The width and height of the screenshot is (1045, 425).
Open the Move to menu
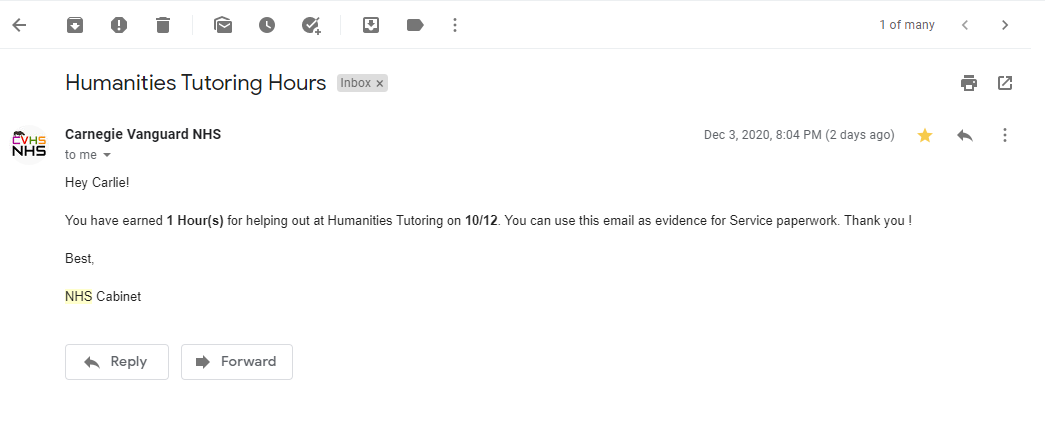coord(370,25)
